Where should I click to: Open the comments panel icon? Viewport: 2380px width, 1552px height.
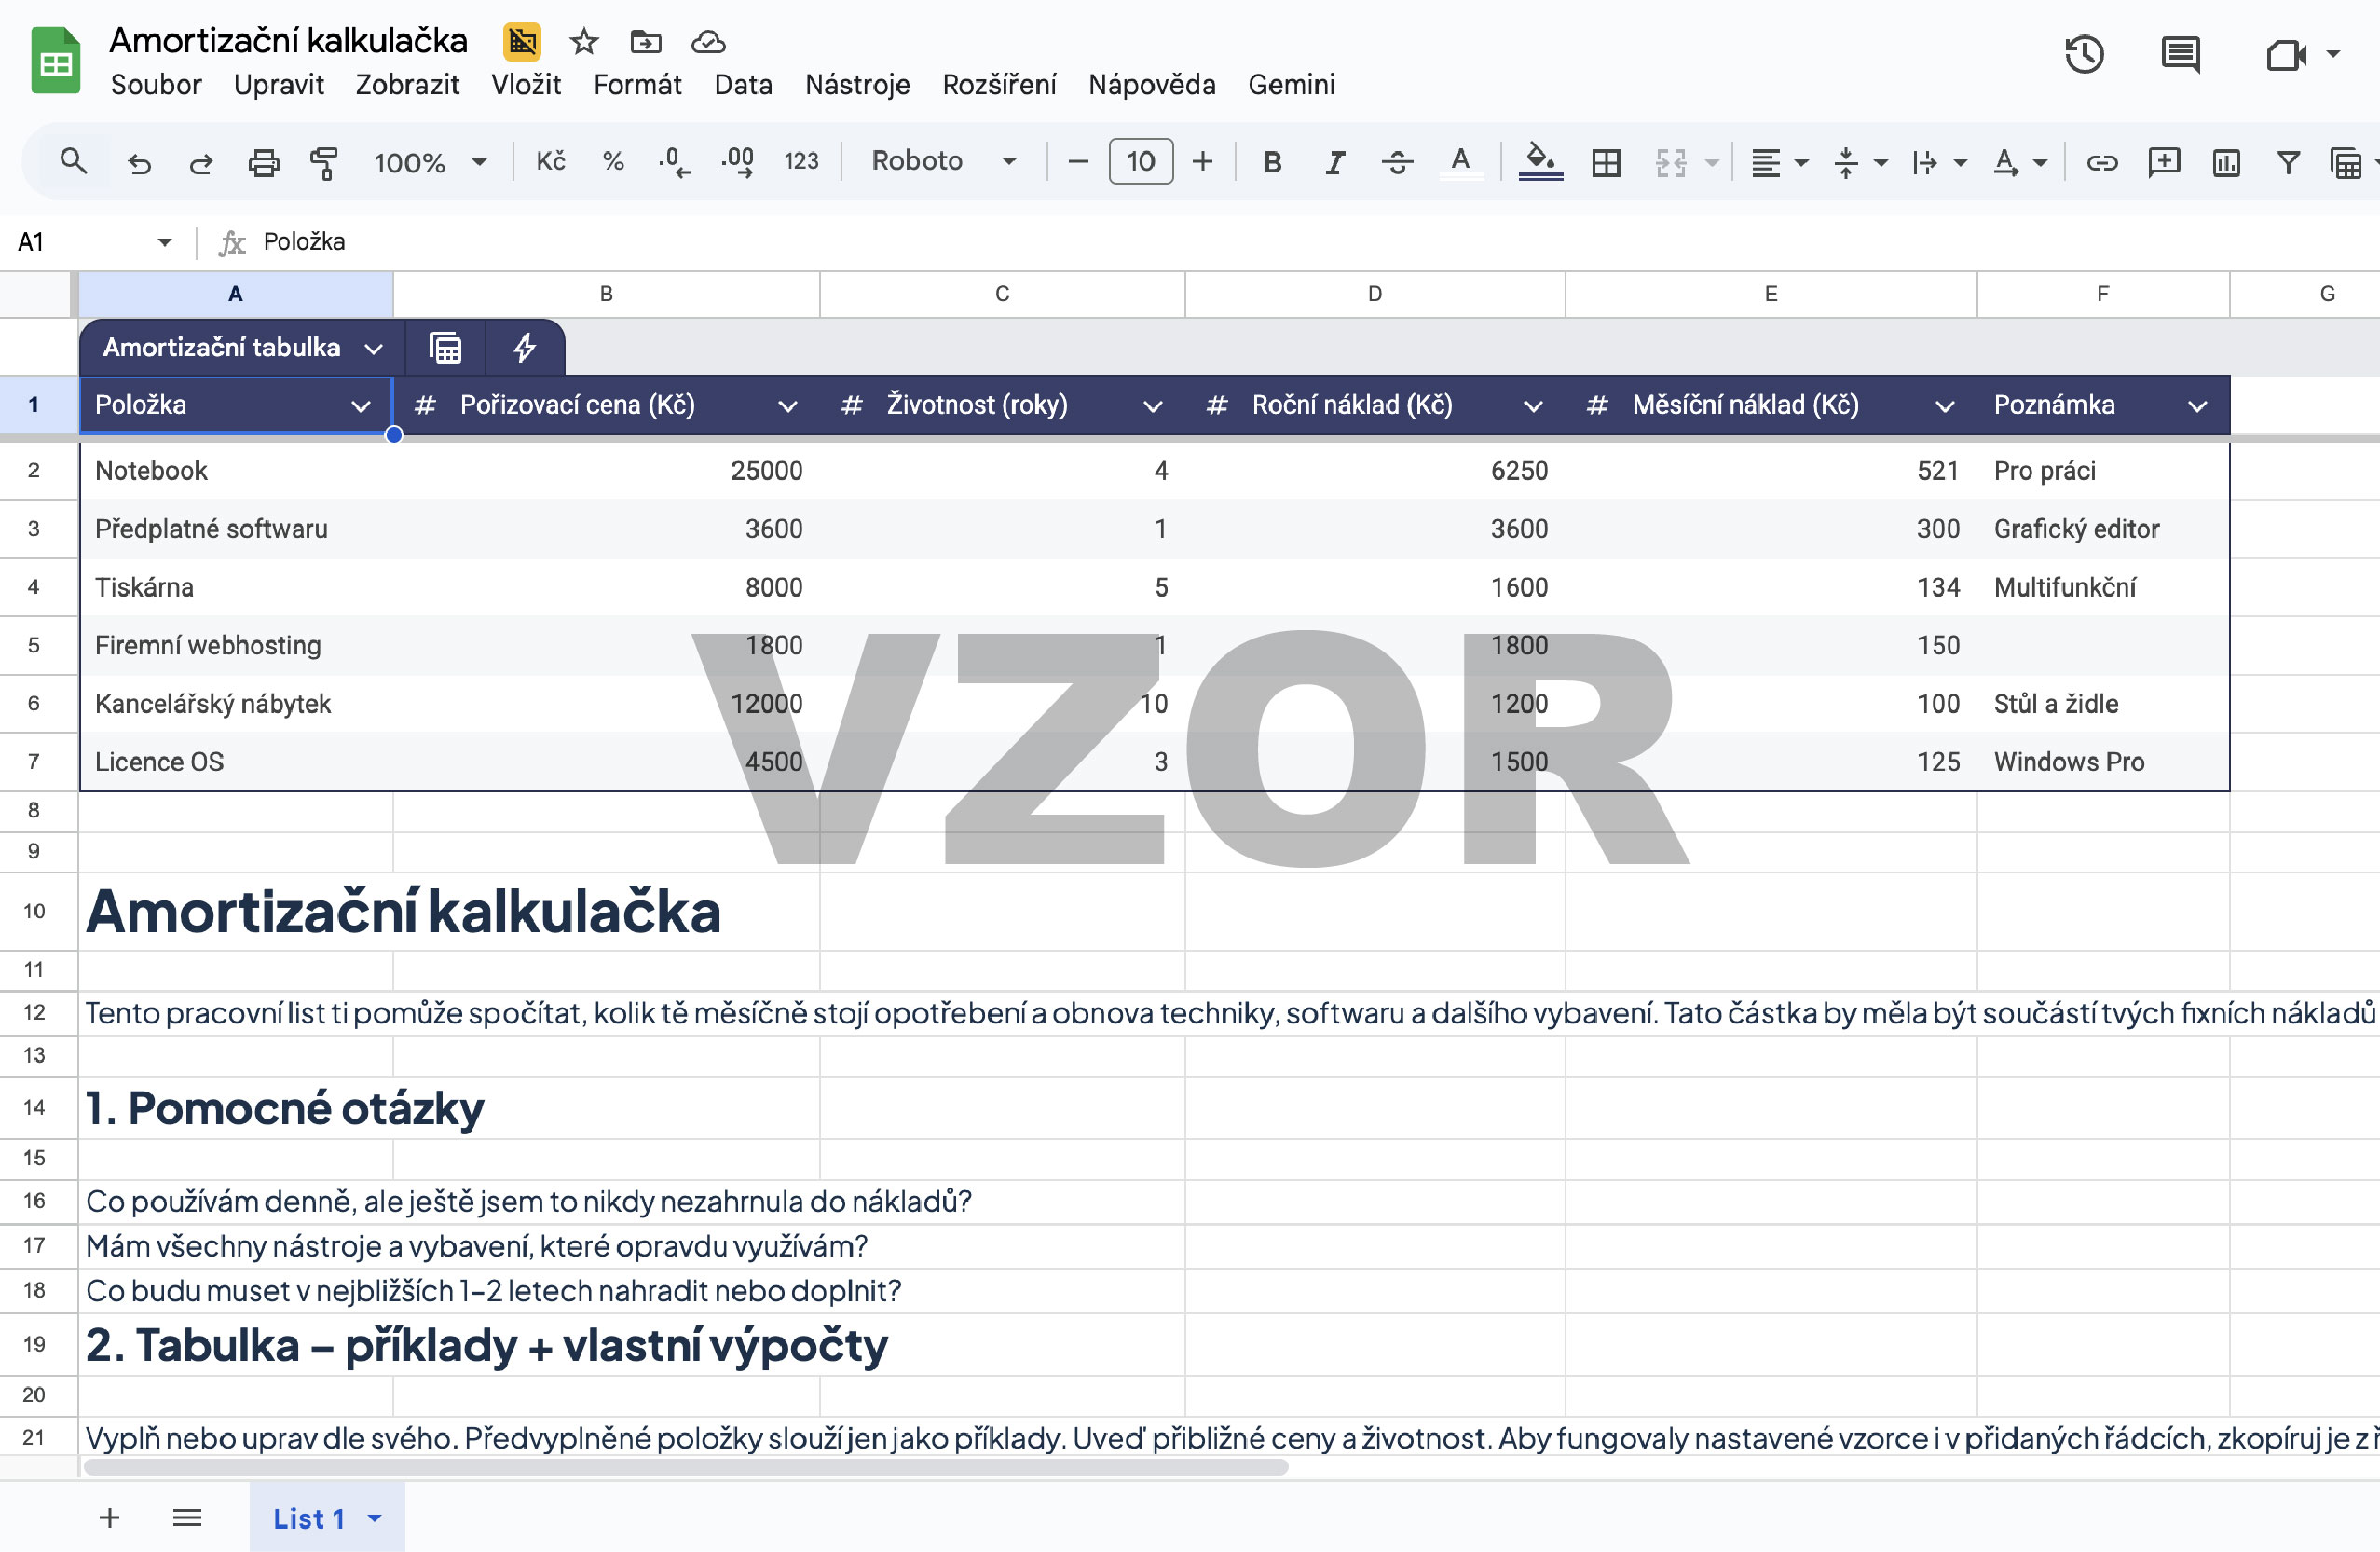(2180, 54)
